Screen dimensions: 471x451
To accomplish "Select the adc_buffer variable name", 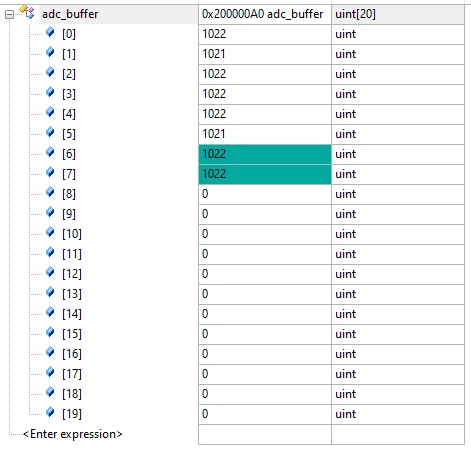I will [70, 14].
